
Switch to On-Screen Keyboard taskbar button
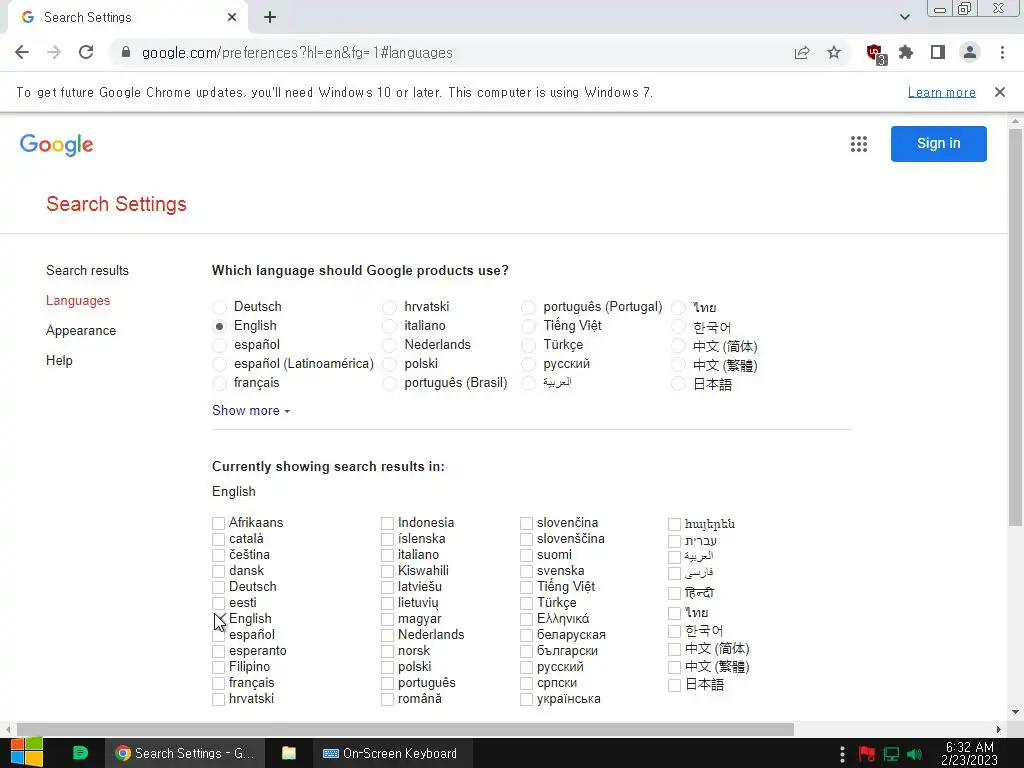(391, 753)
